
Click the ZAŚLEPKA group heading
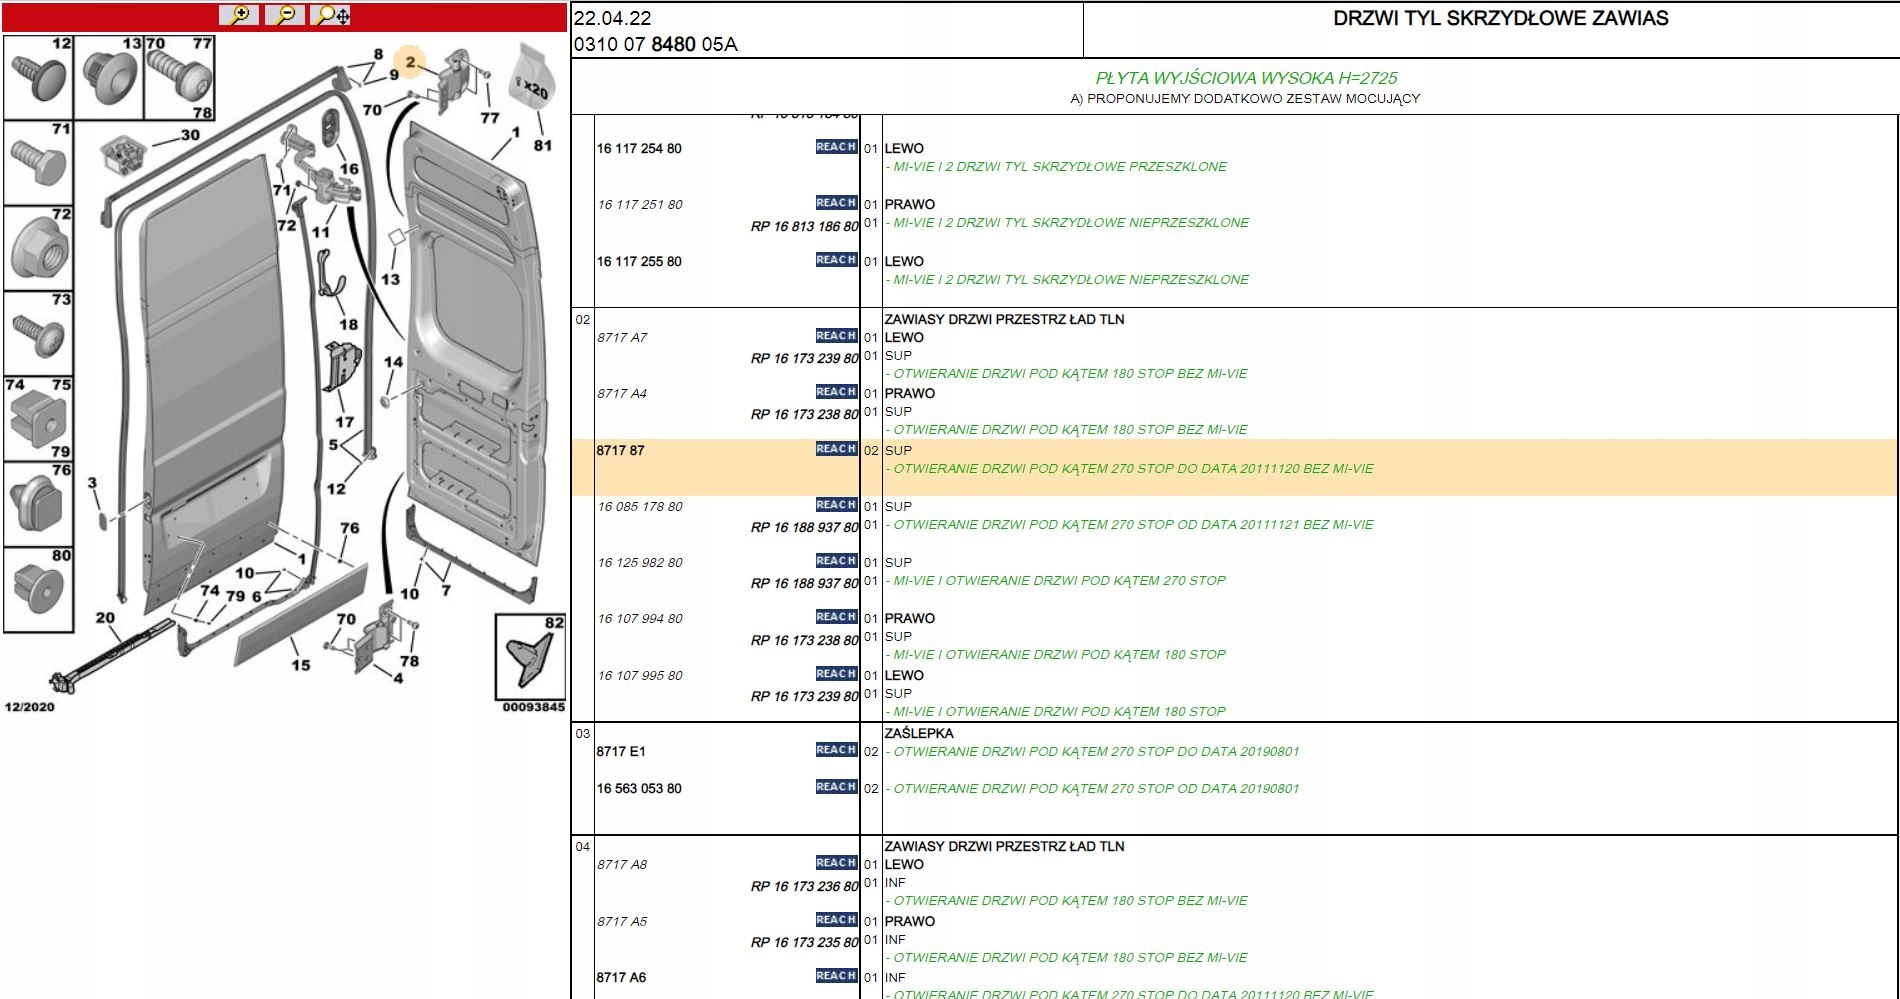pyautogui.click(x=919, y=733)
